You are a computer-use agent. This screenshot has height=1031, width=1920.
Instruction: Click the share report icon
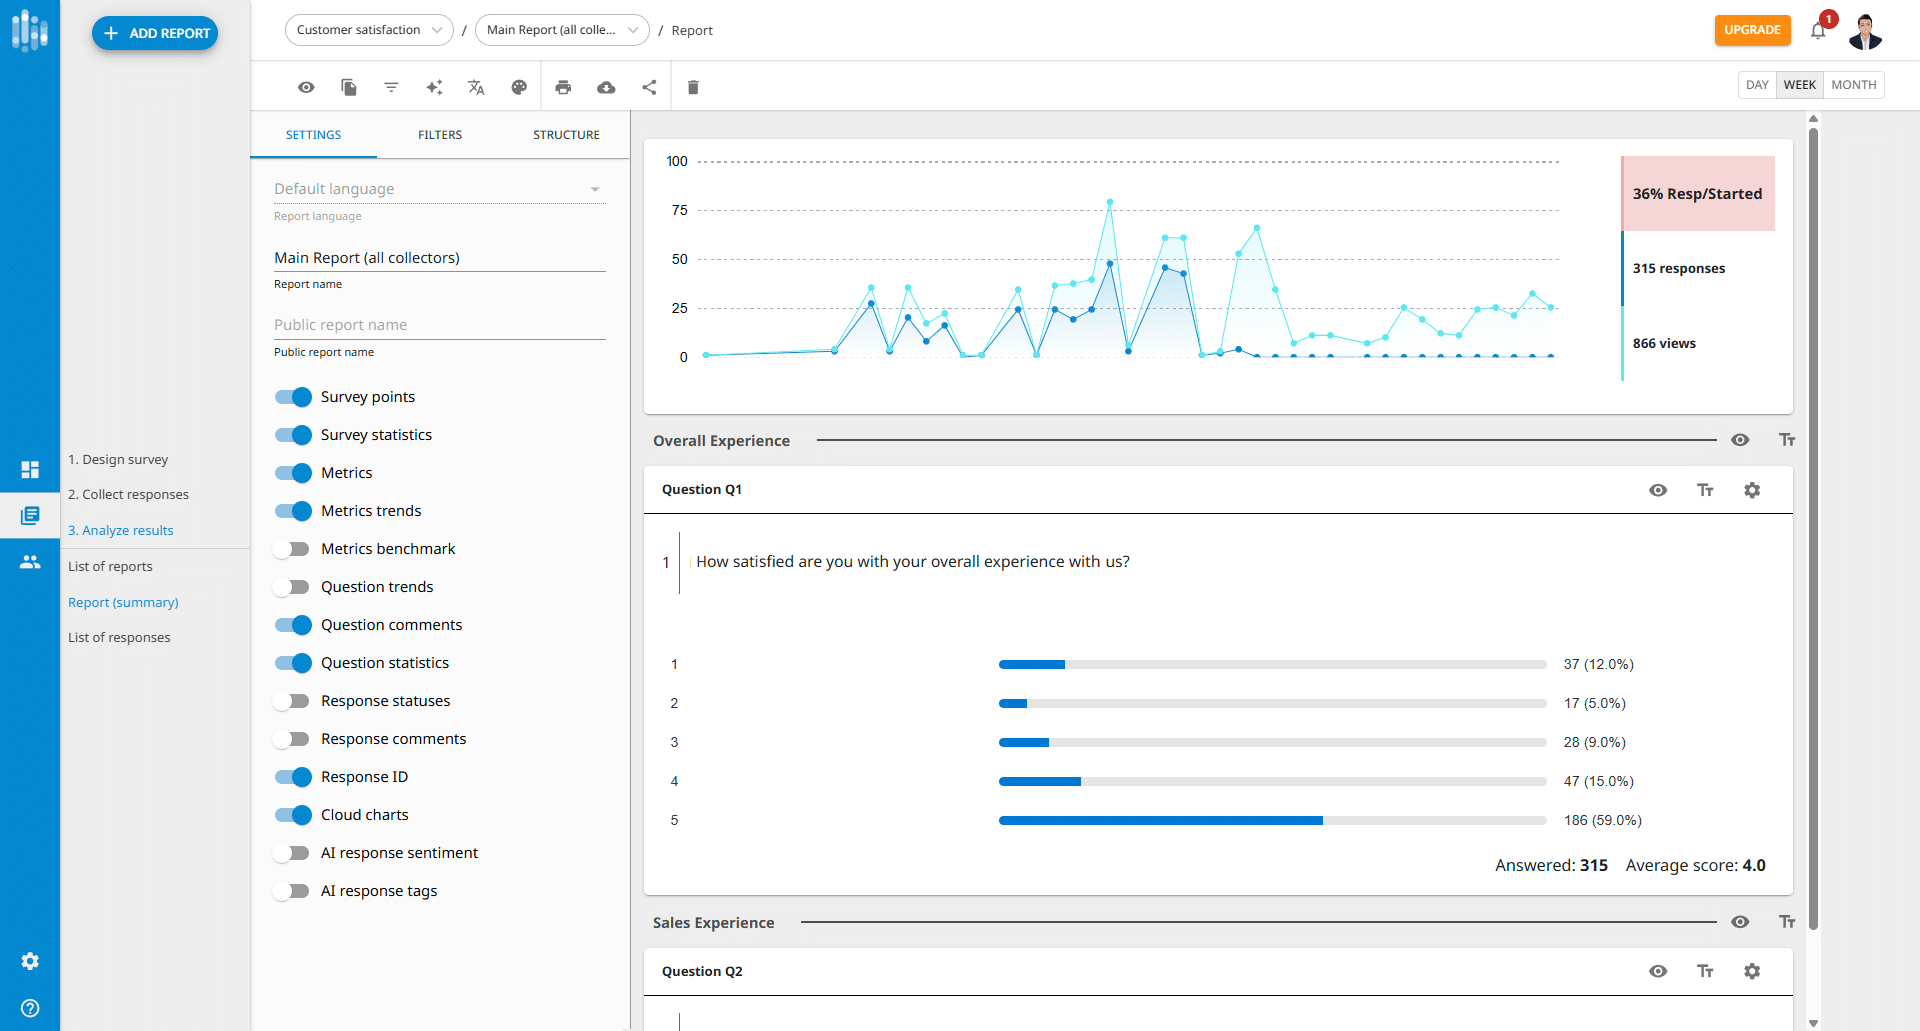coord(649,88)
